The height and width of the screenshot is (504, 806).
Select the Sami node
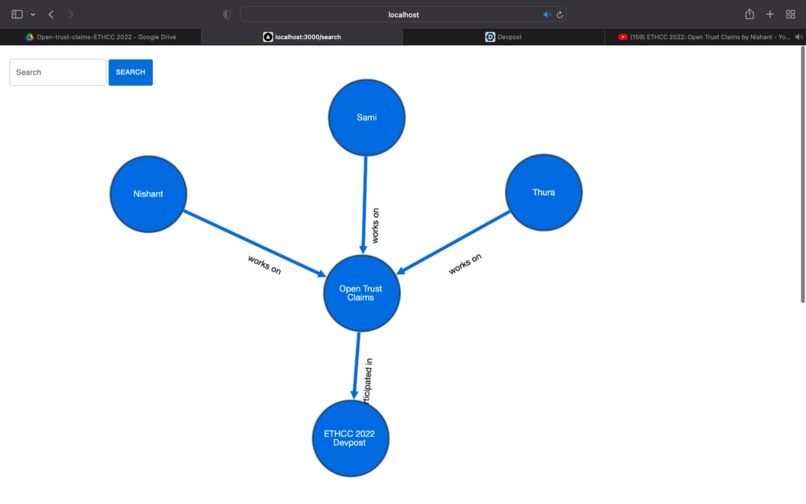coord(367,117)
